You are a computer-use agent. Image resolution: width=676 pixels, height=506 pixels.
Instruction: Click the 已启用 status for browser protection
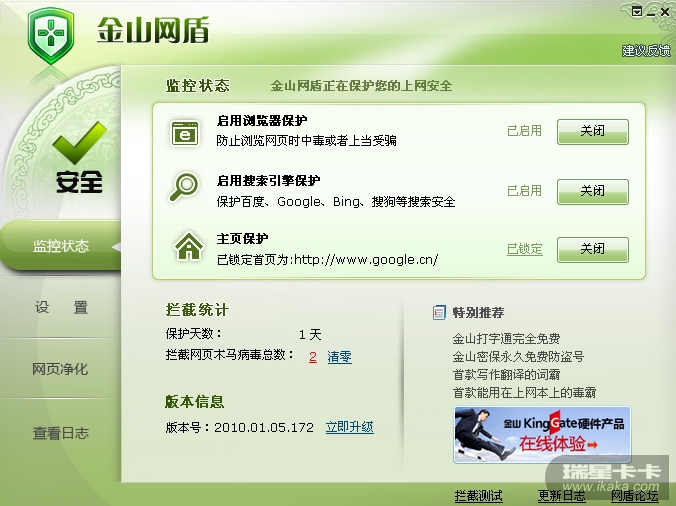524,131
